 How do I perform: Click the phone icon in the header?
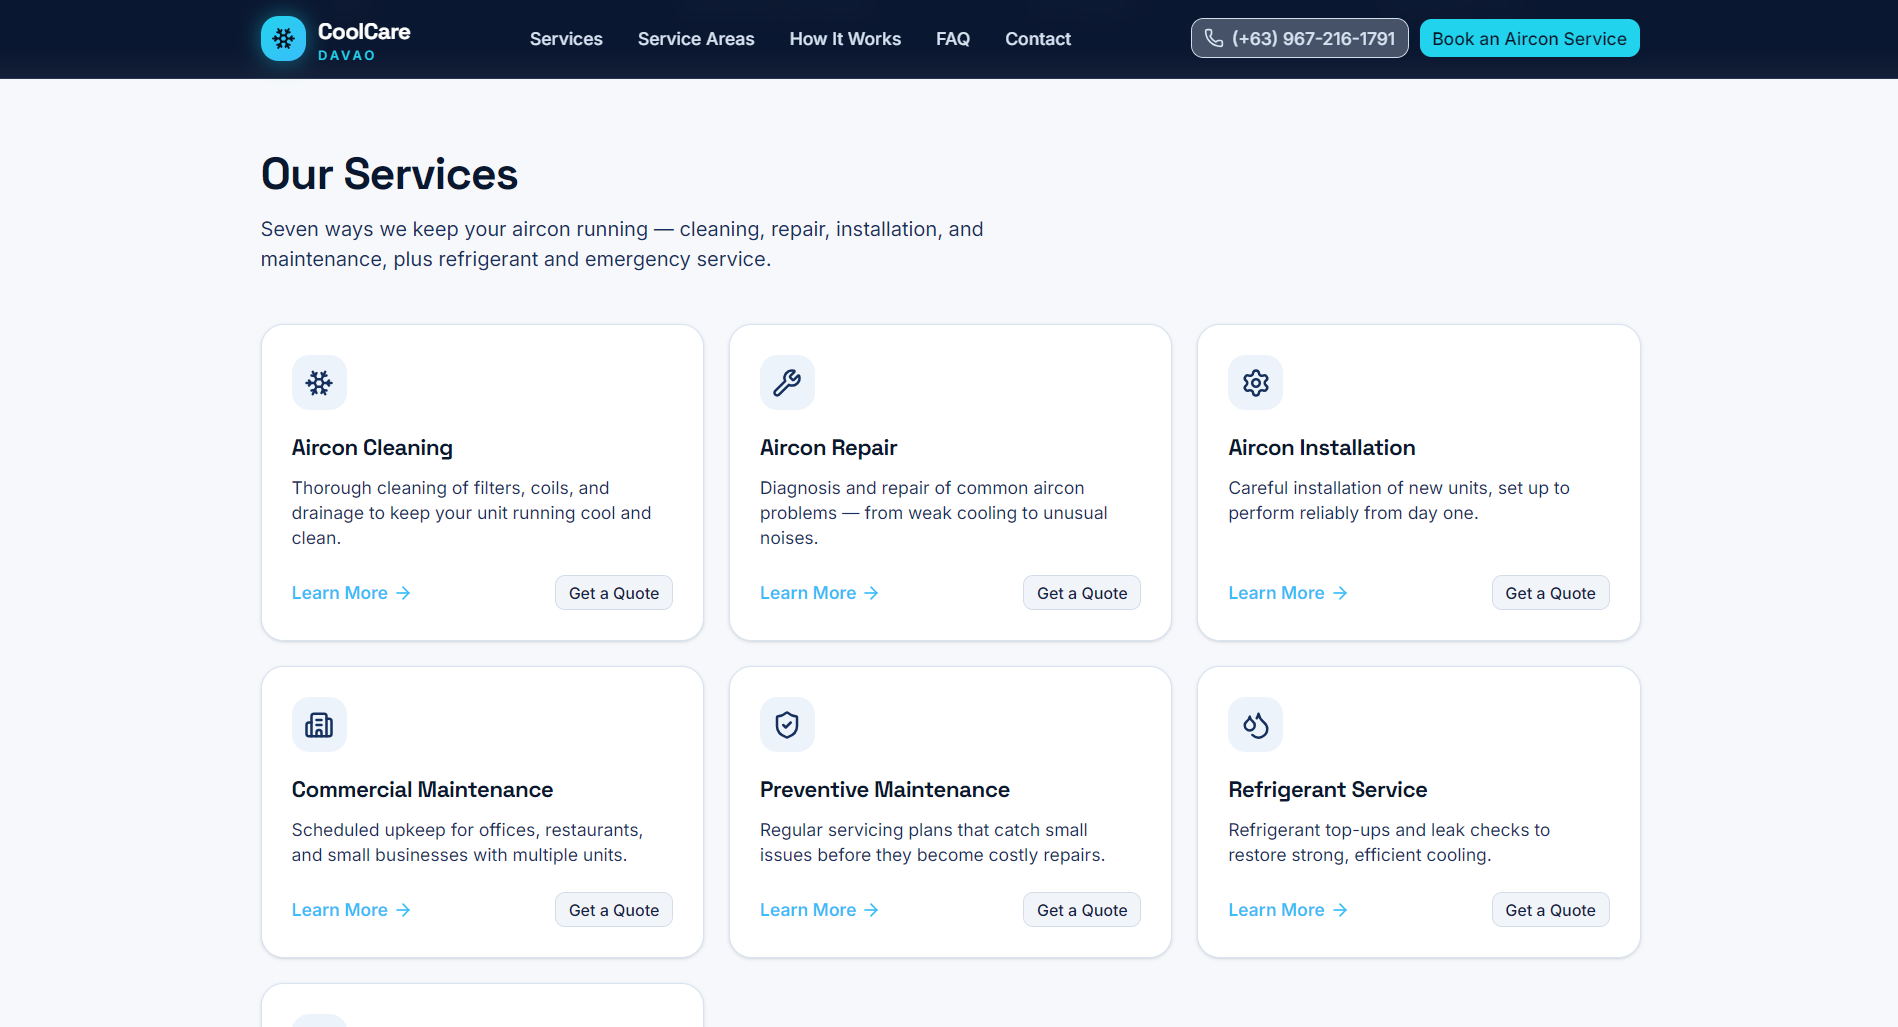click(x=1214, y=39)
